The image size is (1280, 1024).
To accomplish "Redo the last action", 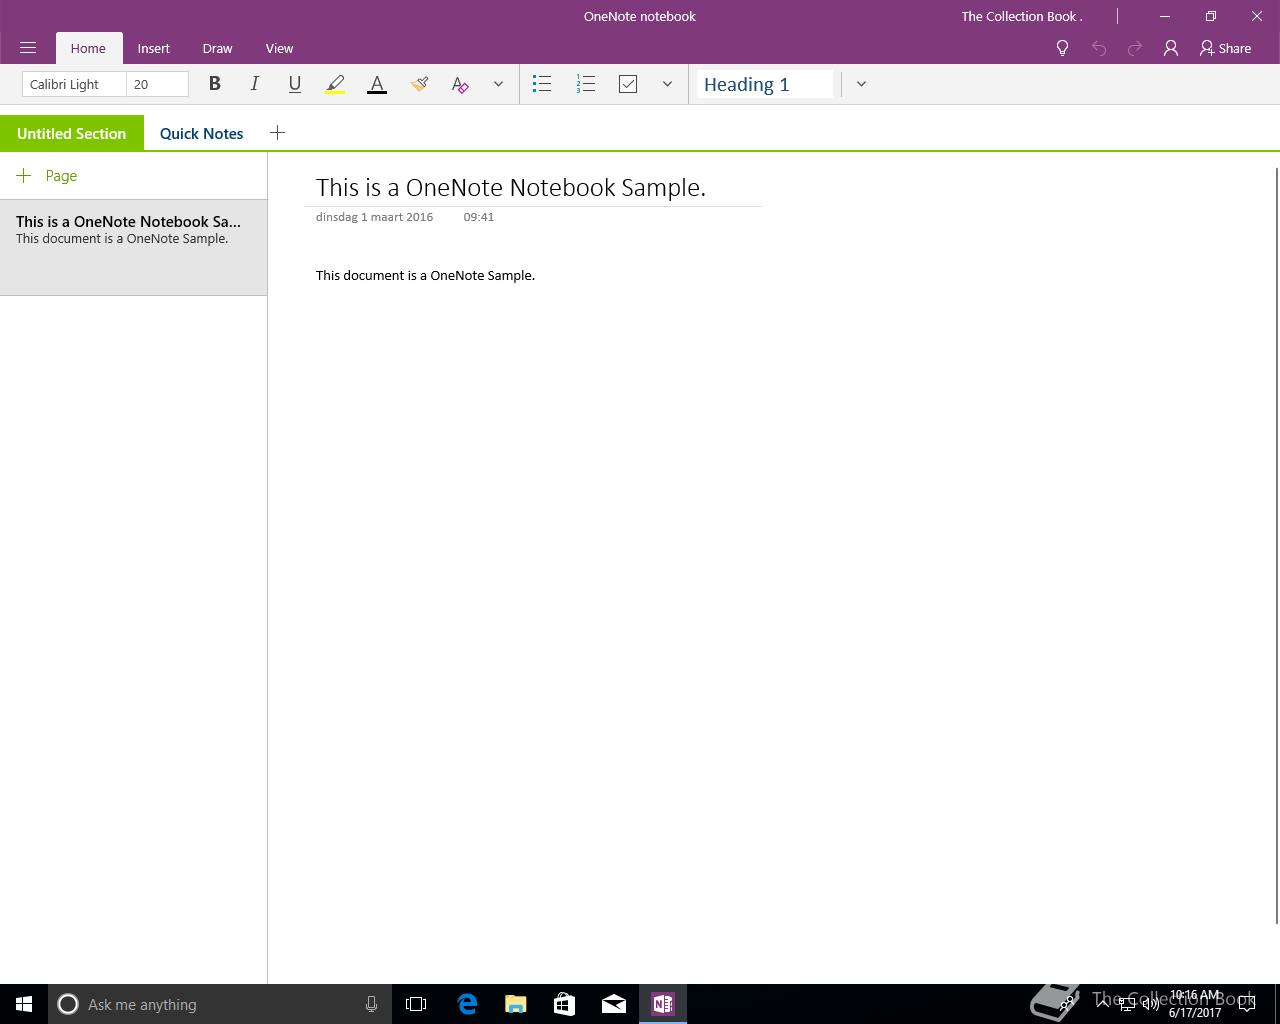I will coord(1135,48).
